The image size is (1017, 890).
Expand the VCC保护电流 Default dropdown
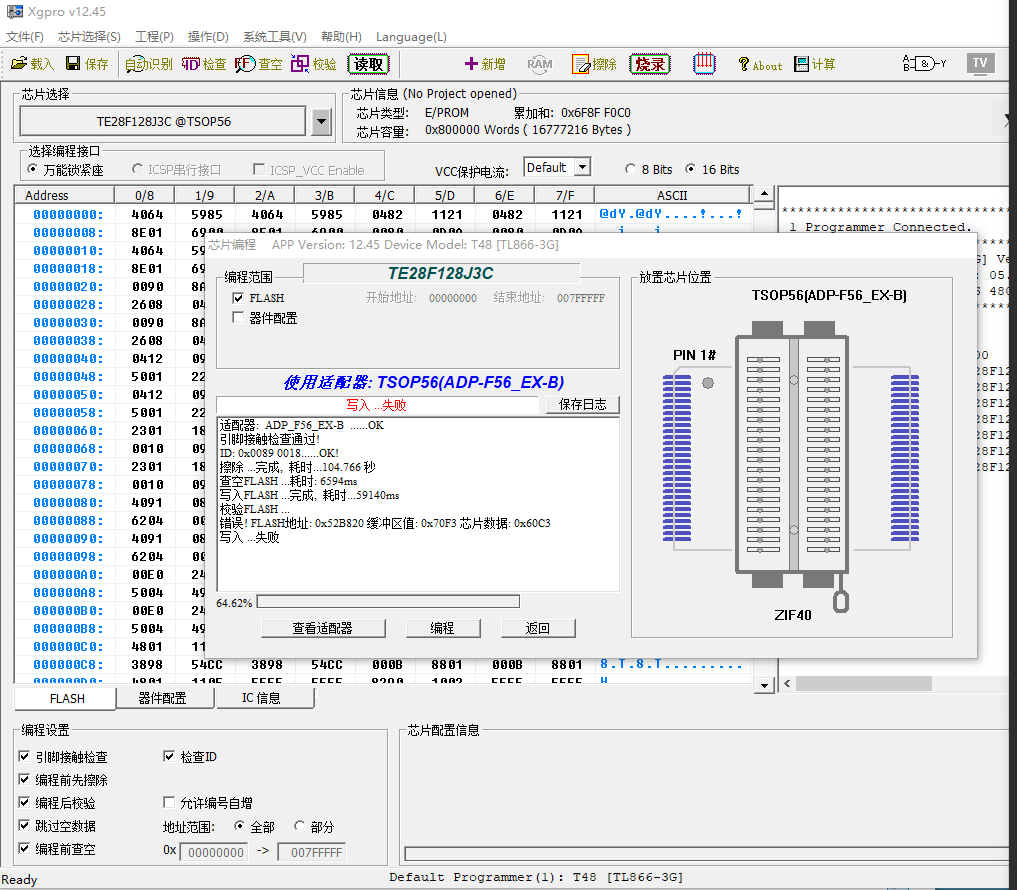(582, 168)
